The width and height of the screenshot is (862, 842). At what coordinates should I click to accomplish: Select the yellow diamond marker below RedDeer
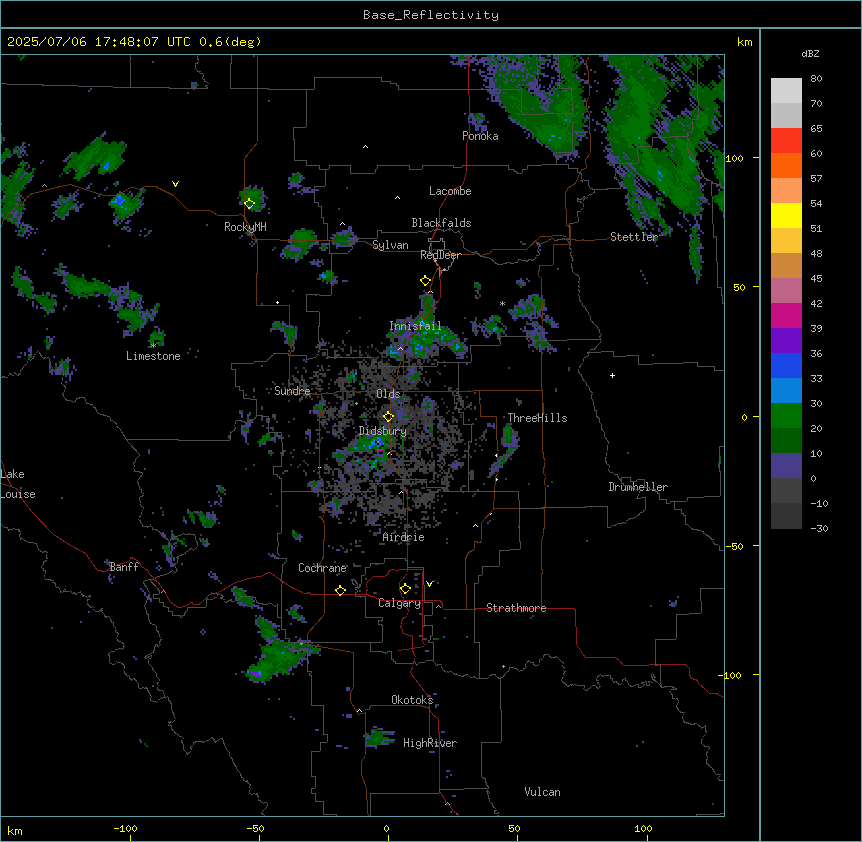426,281
